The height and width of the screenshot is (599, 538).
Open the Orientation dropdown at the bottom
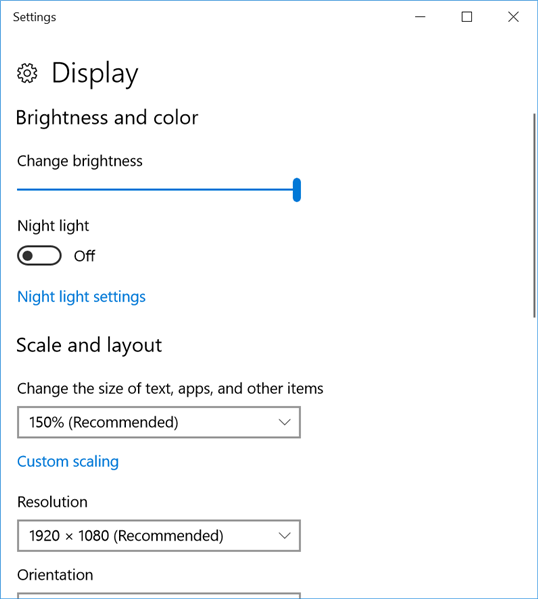(x=159, y=596)
